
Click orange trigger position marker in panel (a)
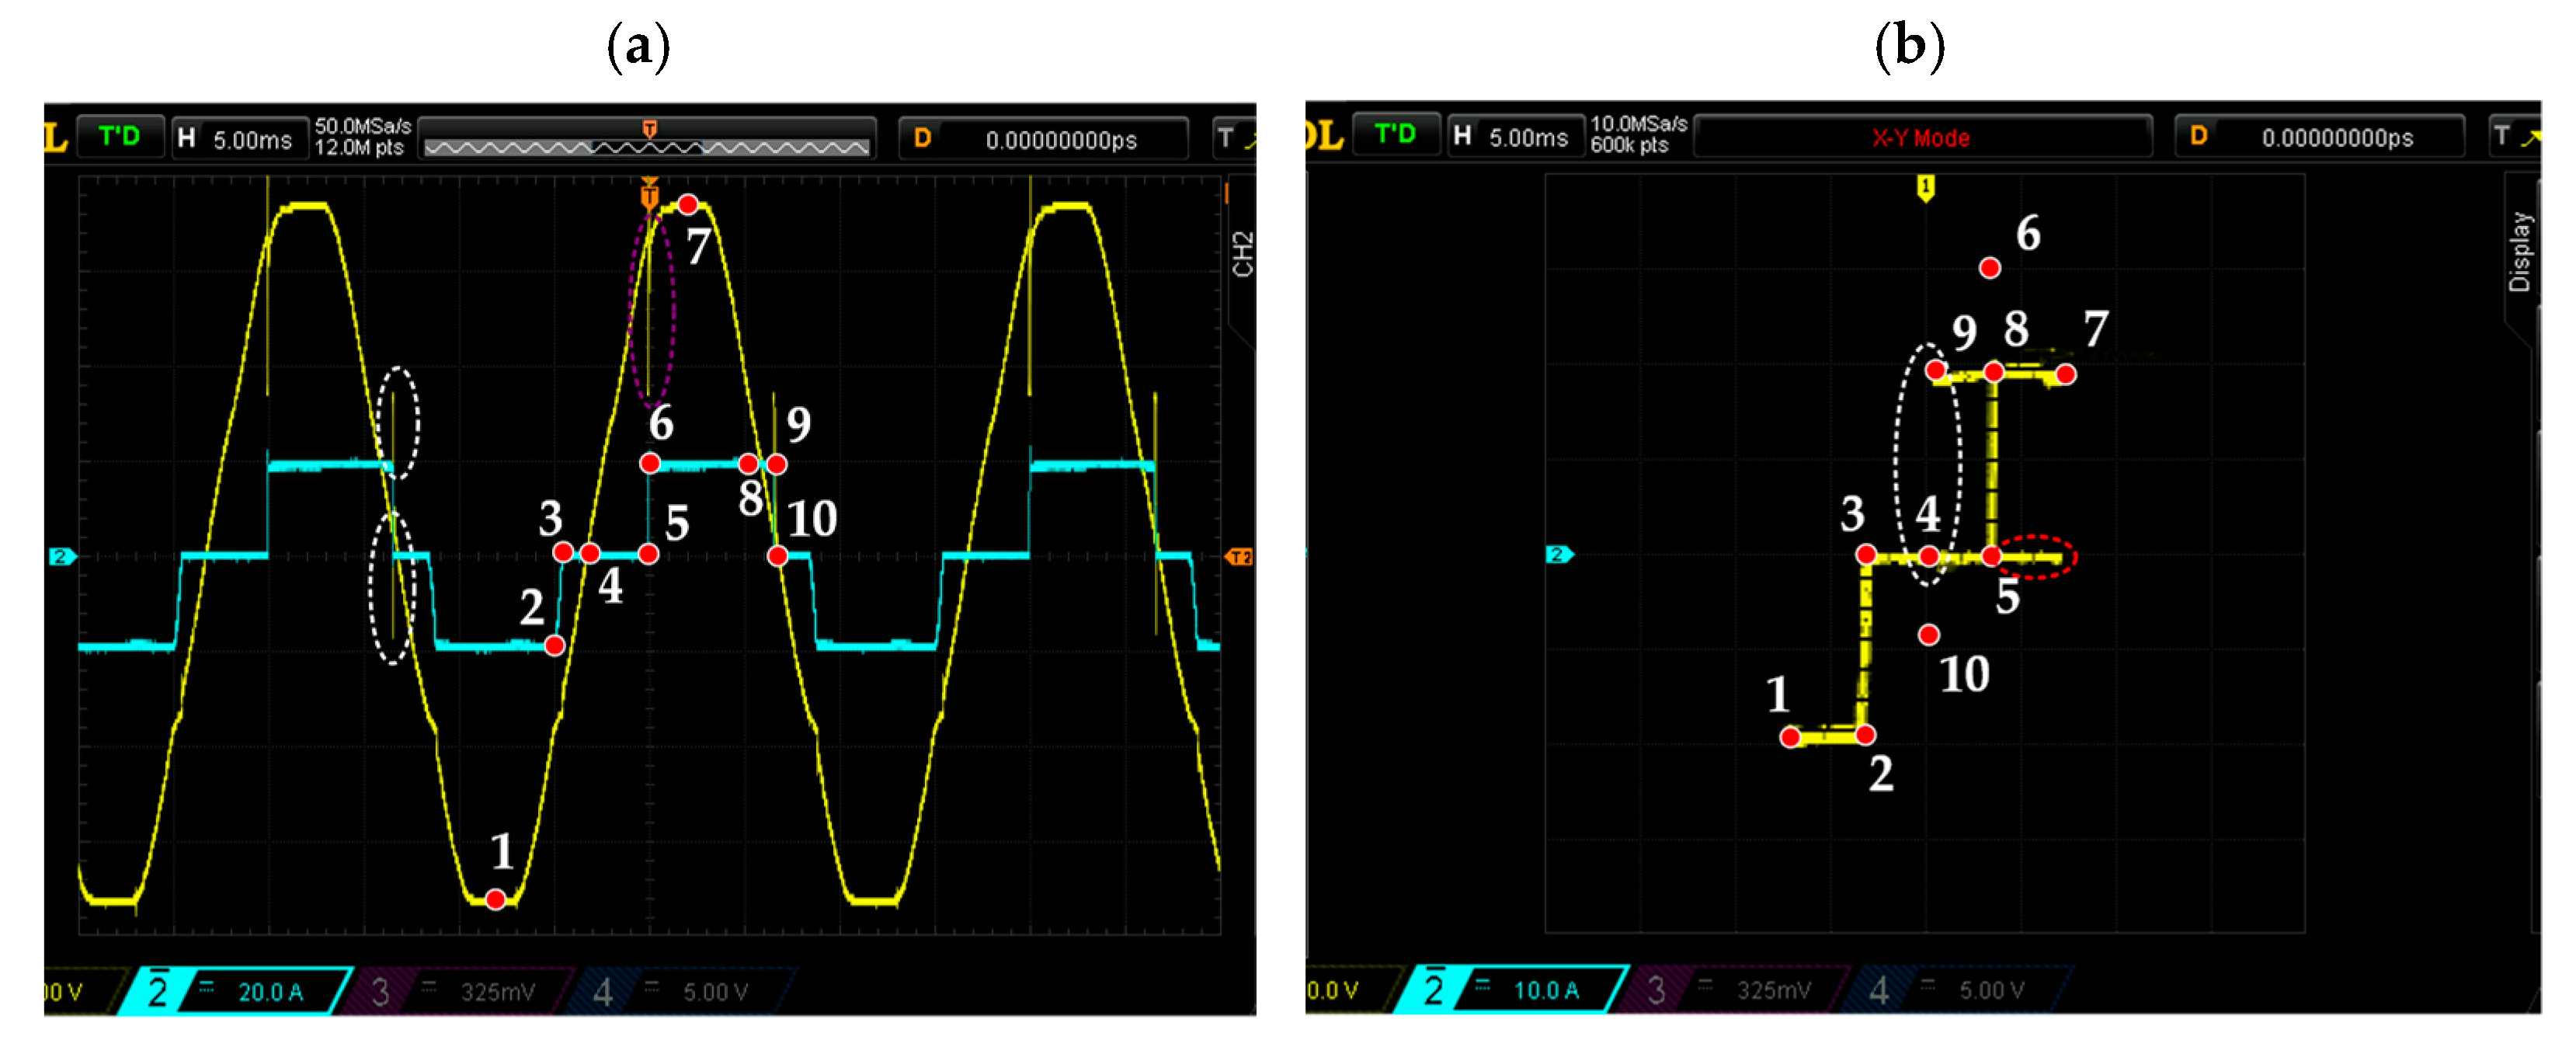(649, 195)
